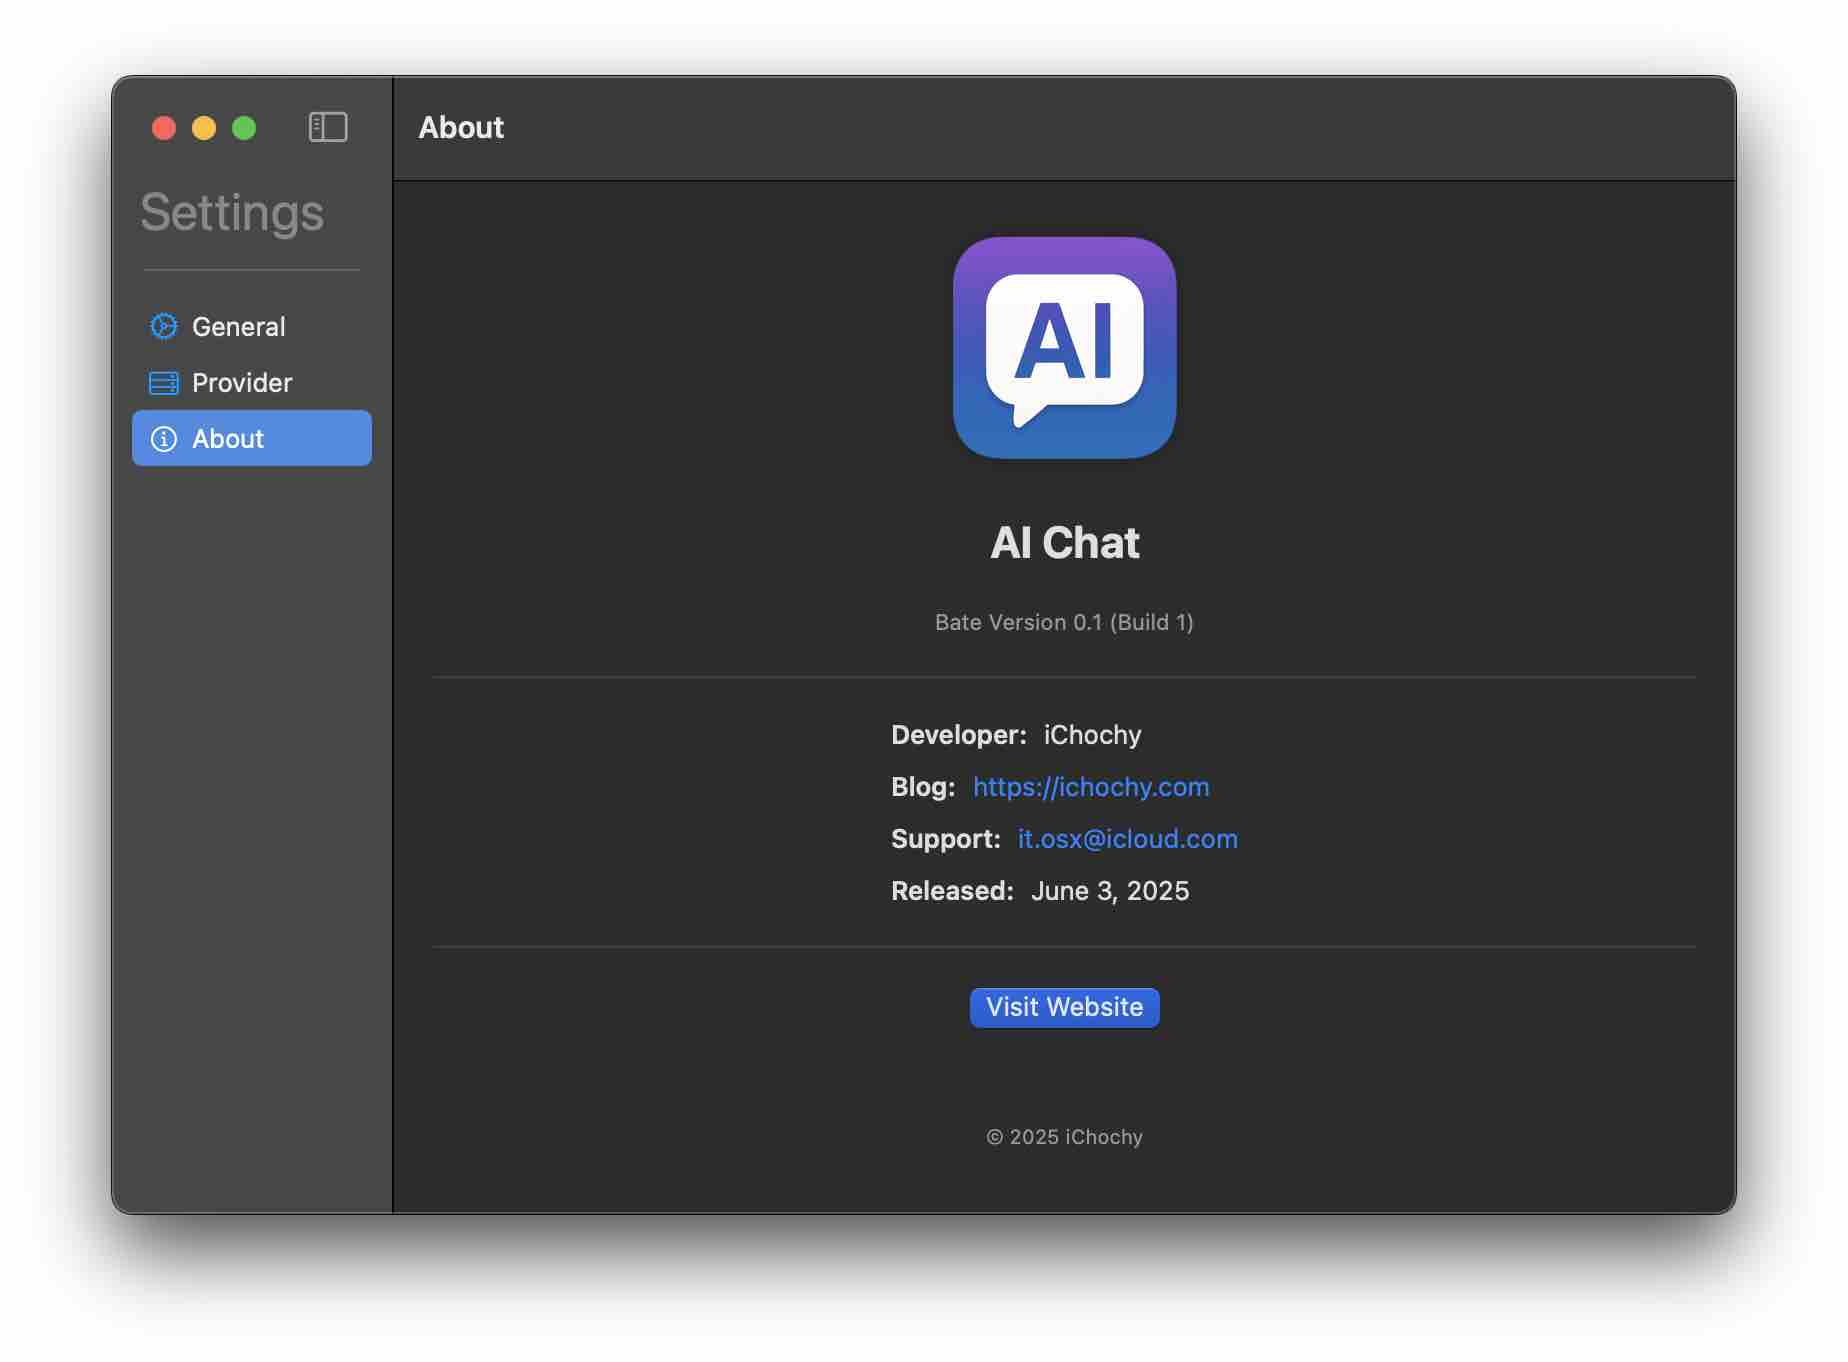This screenshot has height=1362, width=1848.
Task: Click the June 3, 2025 release date
Action: [1110, 891]
